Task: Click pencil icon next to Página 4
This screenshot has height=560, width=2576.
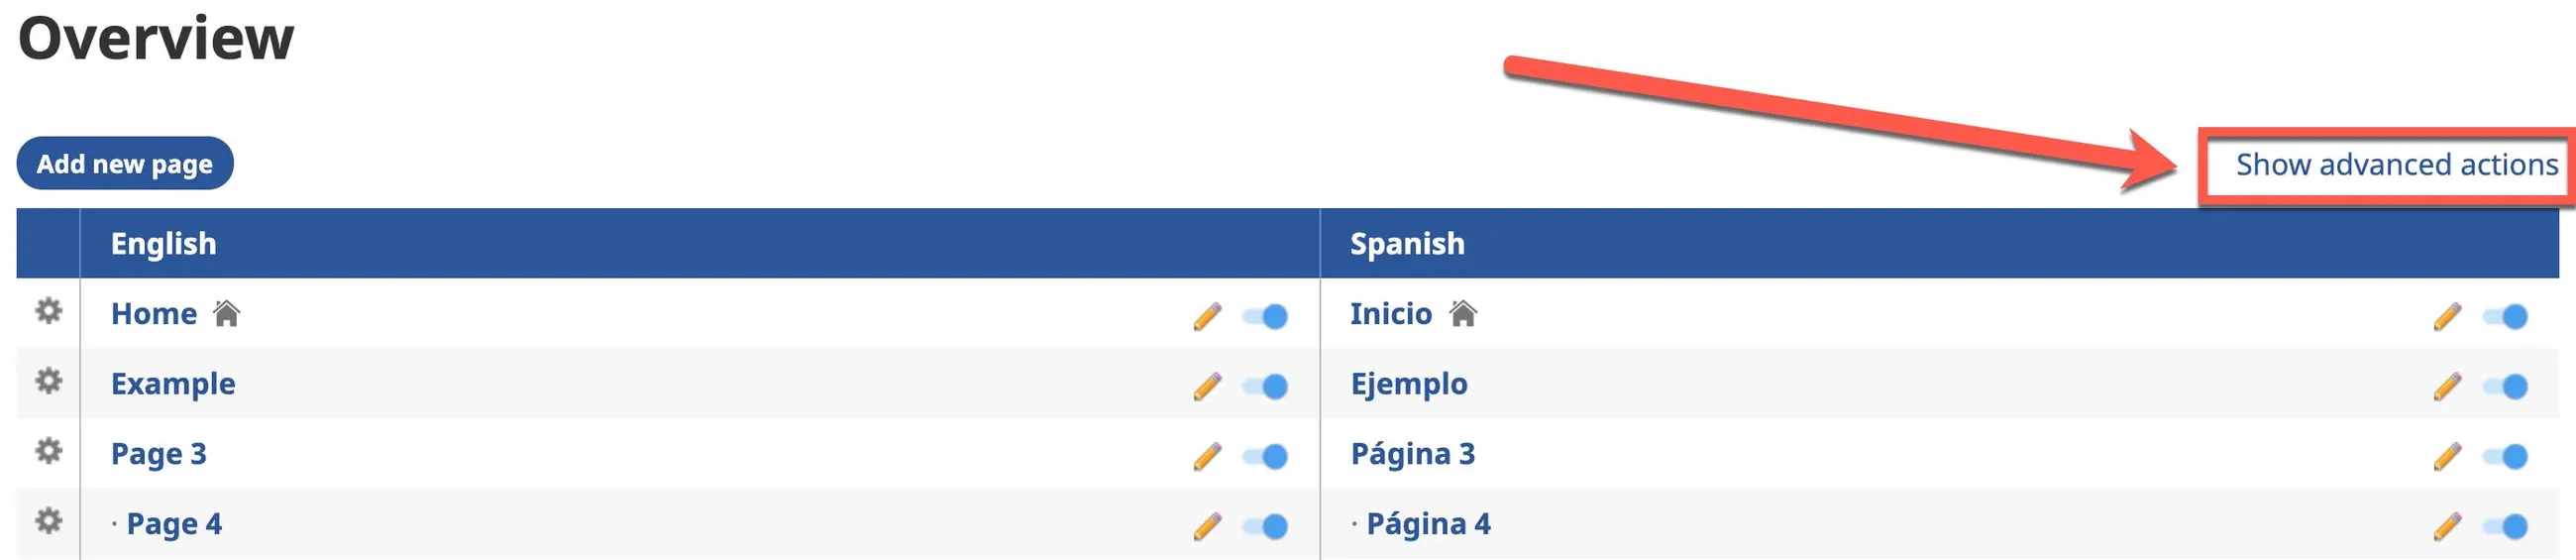Action: [x=2447, y=527]
